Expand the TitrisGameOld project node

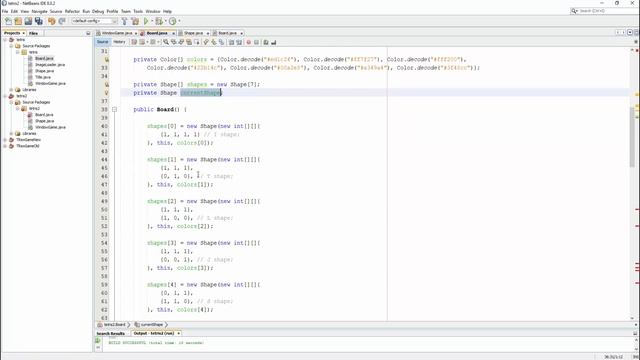coord(5,146)
